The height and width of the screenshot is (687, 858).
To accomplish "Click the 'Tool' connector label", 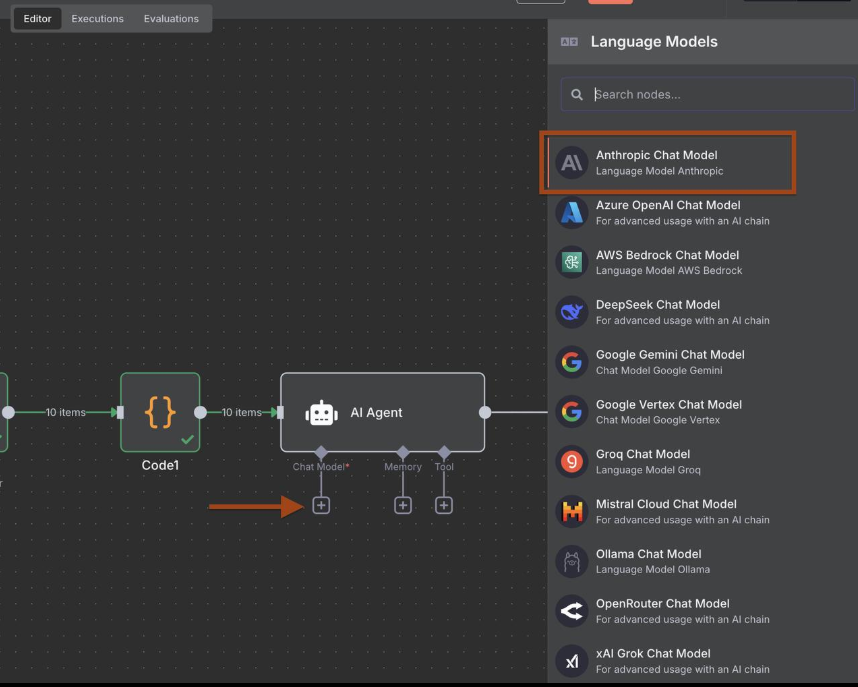I will [444, 466].
